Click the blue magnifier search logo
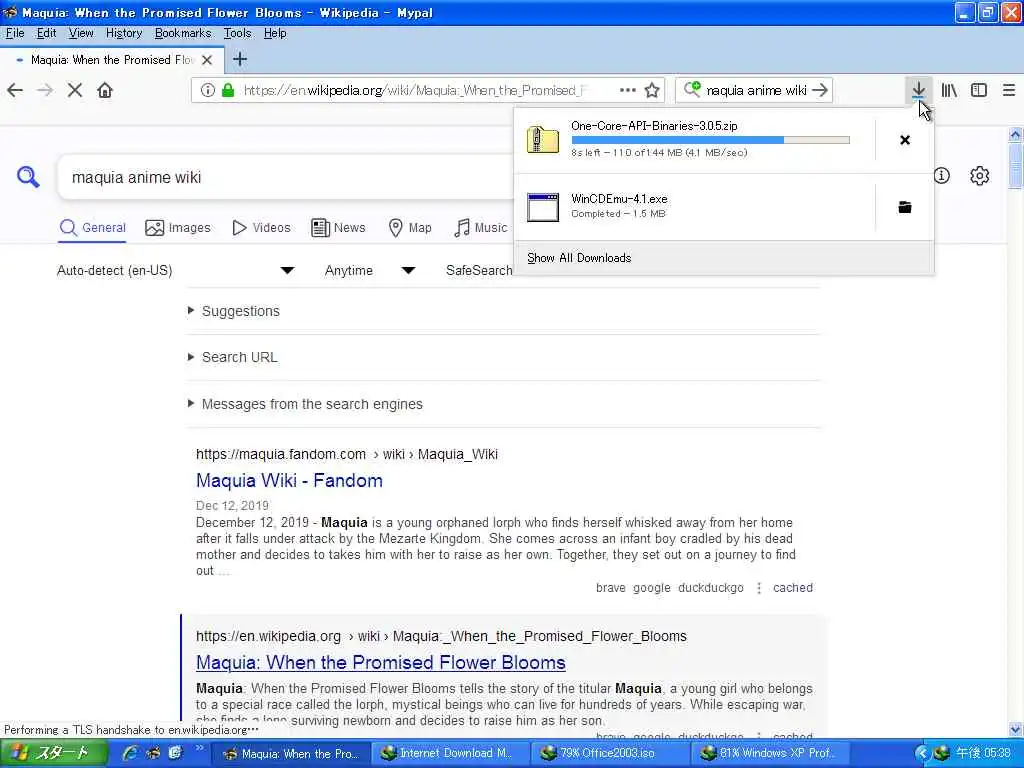The image size is (1024, 768). pyautogui.click(x=28, y=176)
